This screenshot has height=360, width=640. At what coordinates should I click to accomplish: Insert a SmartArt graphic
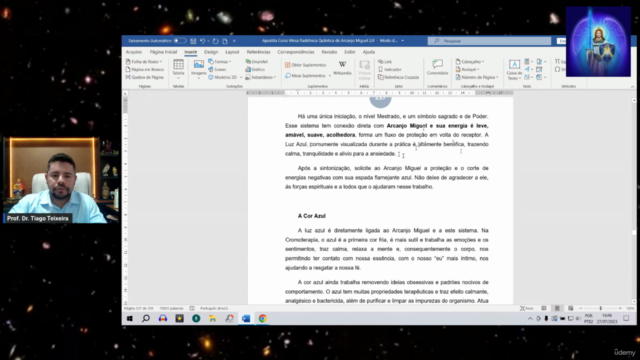(257, 62)
